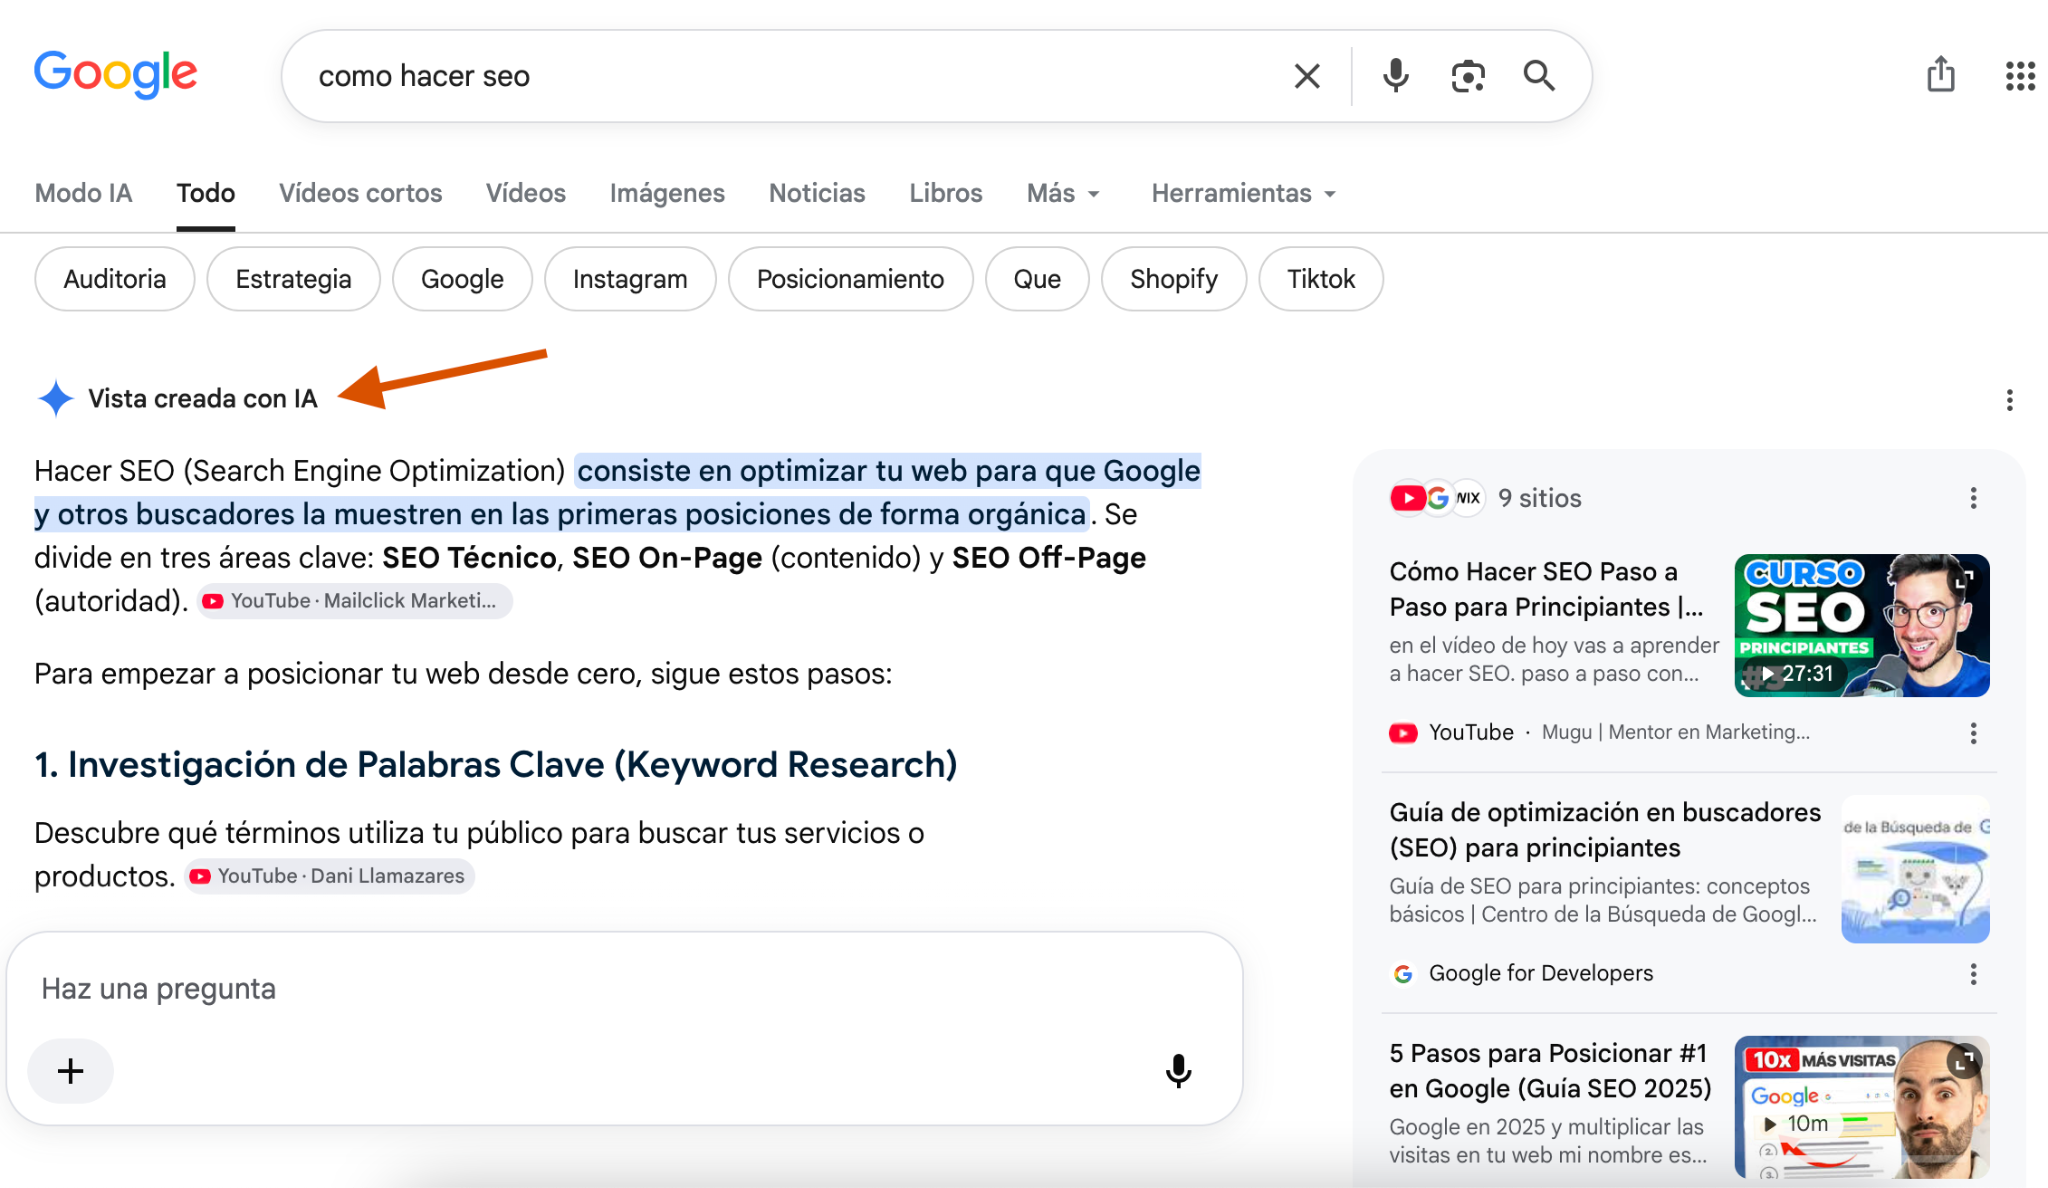
Task: Click the Google logo
Action: 116,75
